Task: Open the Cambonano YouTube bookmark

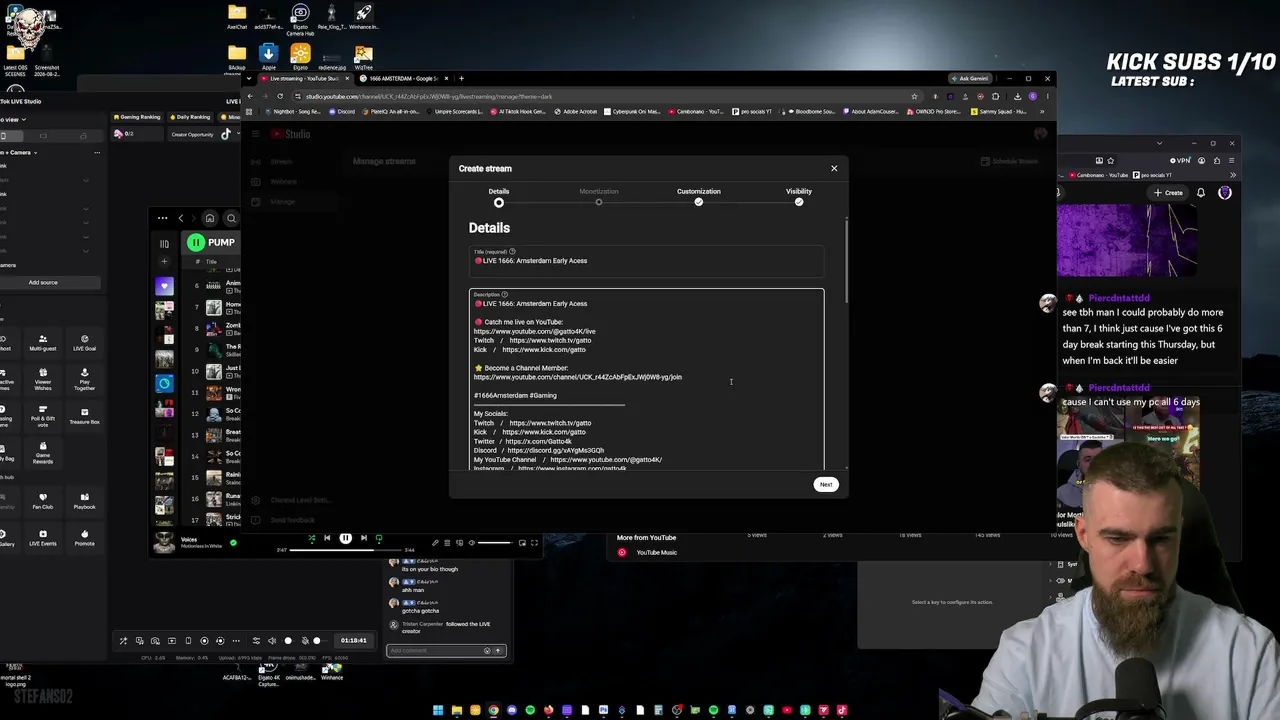Action: 698,111
